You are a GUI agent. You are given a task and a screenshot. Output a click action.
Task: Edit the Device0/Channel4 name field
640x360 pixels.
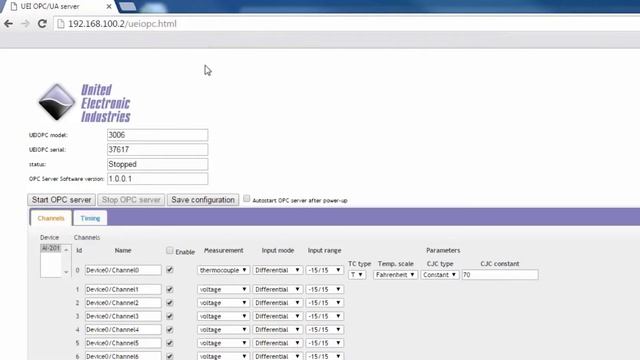pyautogui.click(x=123, y=330)
